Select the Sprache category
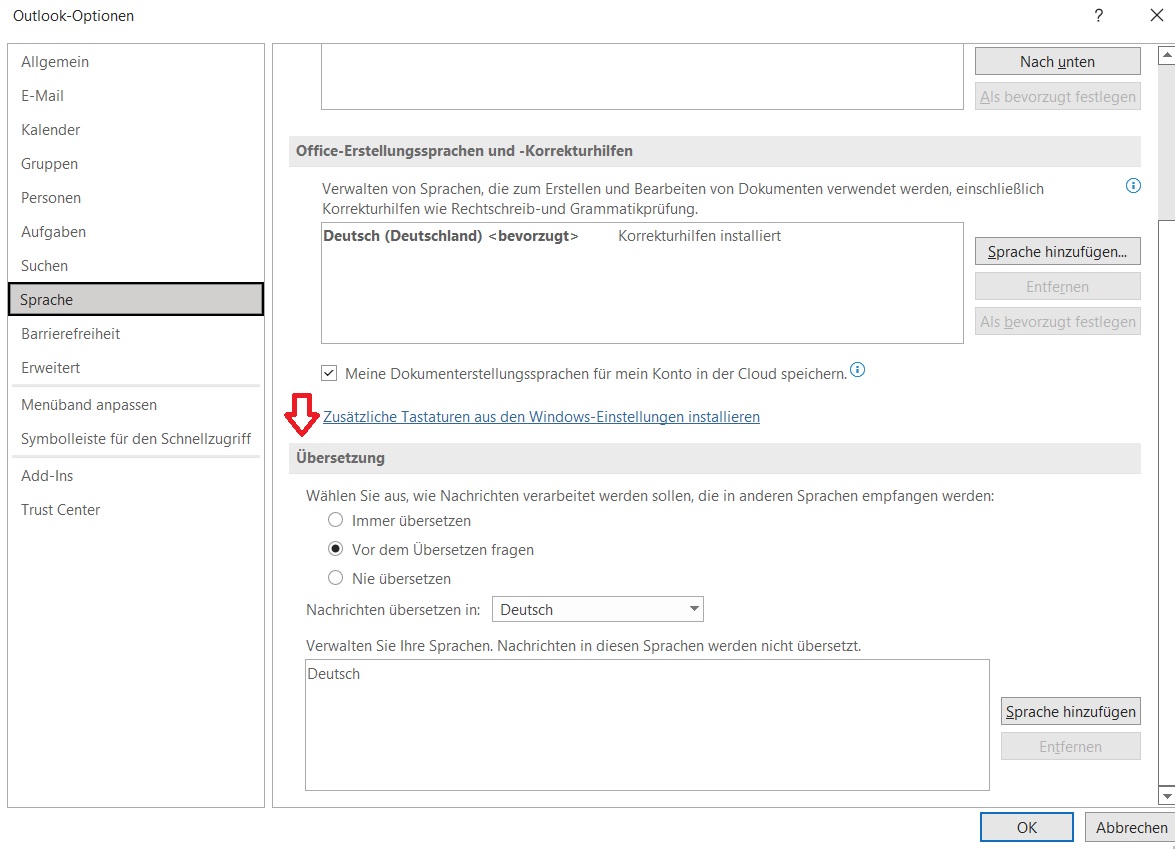Viewport: 1175px width, 849px height. pos(136,299)
